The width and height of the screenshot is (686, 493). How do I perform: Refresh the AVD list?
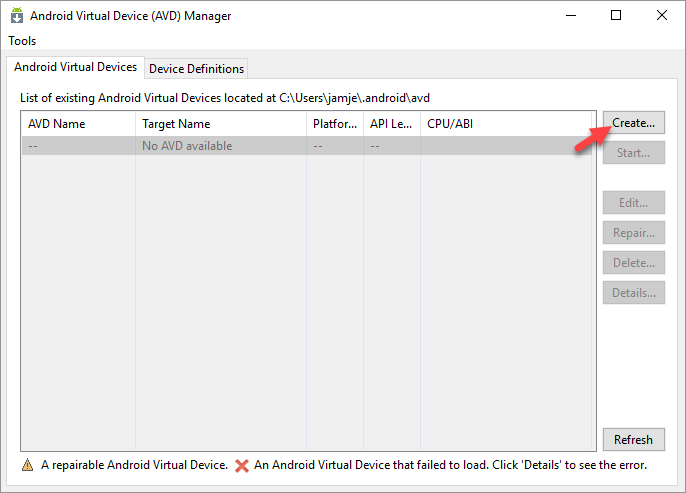click(634, 439)
